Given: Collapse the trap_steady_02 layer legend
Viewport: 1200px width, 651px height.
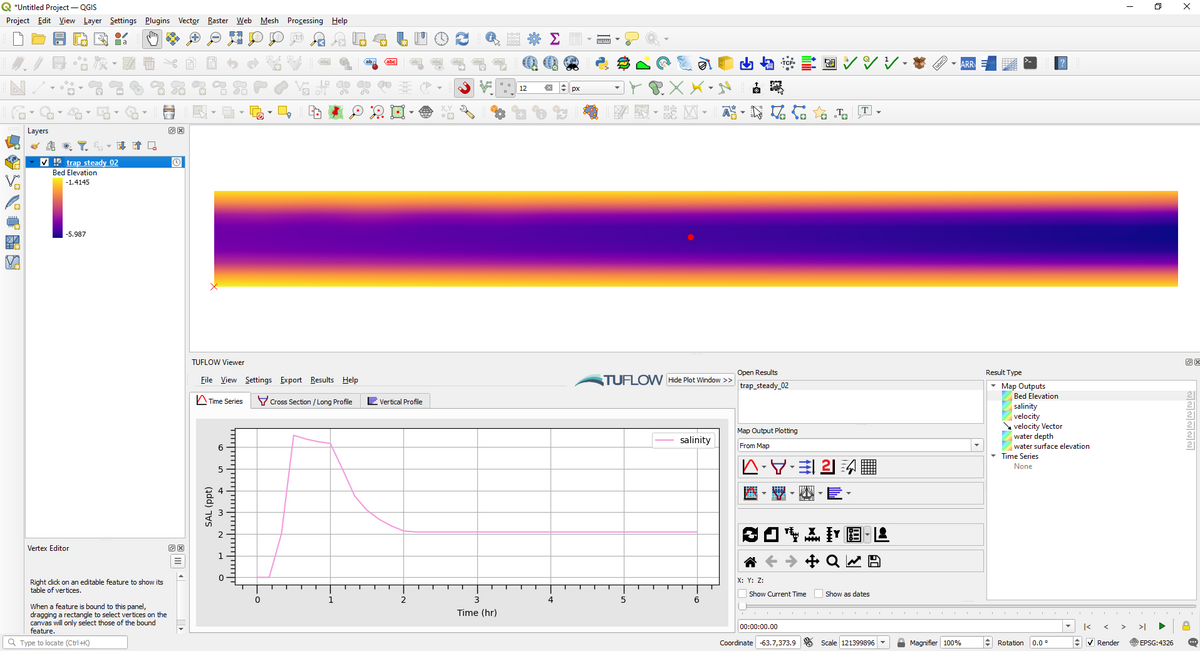Looking at the screenshot, I should point(32,161).
